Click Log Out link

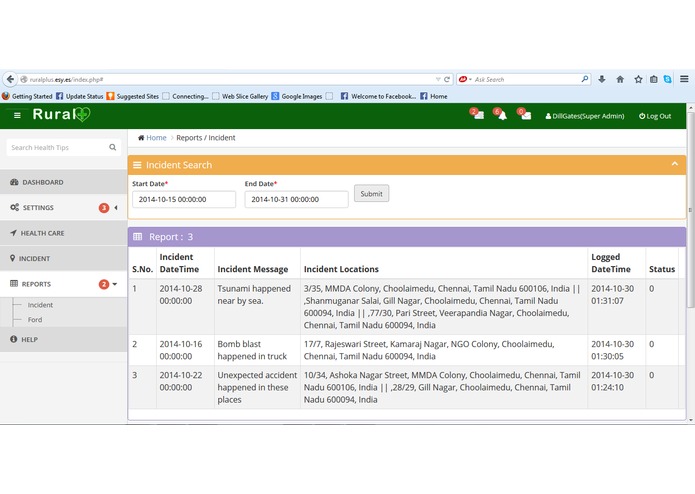coord(655,116)
